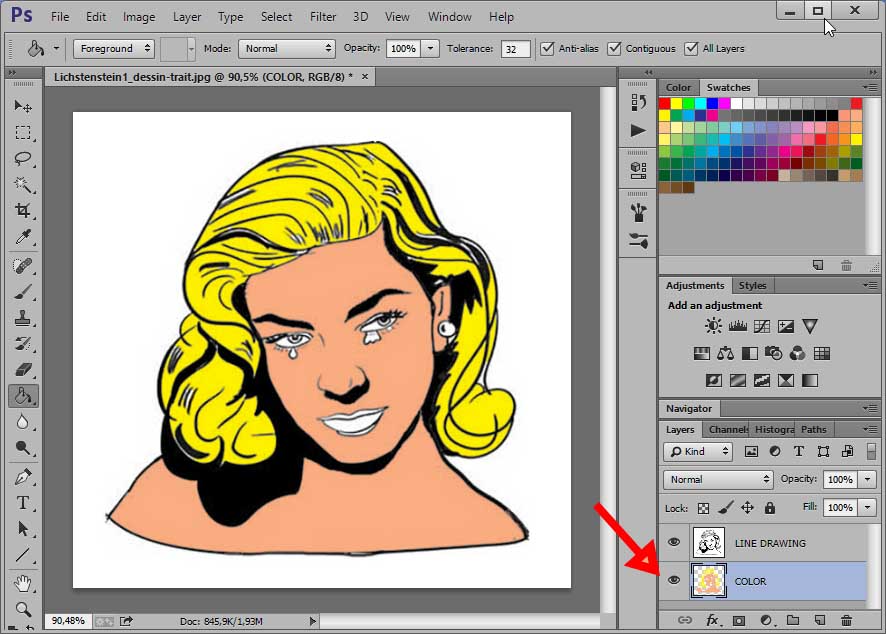Image resolution: width=886 pixels, height=634 pixels.
Task: Toggle lock transparent pixels
Action: tap(703, 508)
